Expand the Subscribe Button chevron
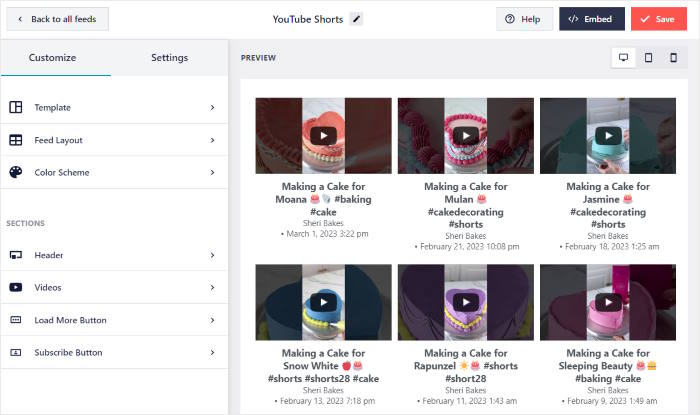Screen dimensions: 700x415 pyautogui.click(x=212, y=353)
